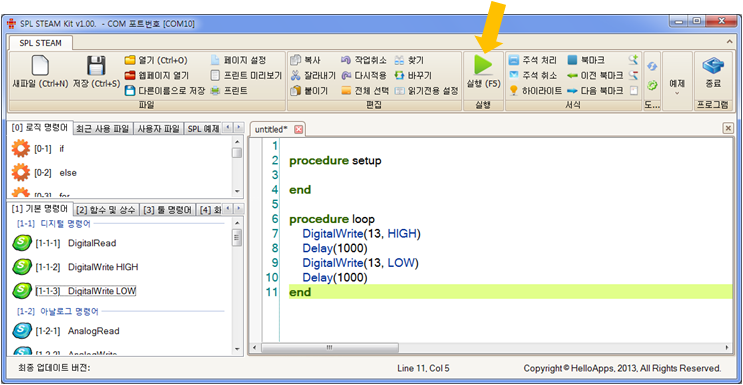Click basic command list scrollbar thumb
Screen dimensions: 743x385
(x=237, y=237)
